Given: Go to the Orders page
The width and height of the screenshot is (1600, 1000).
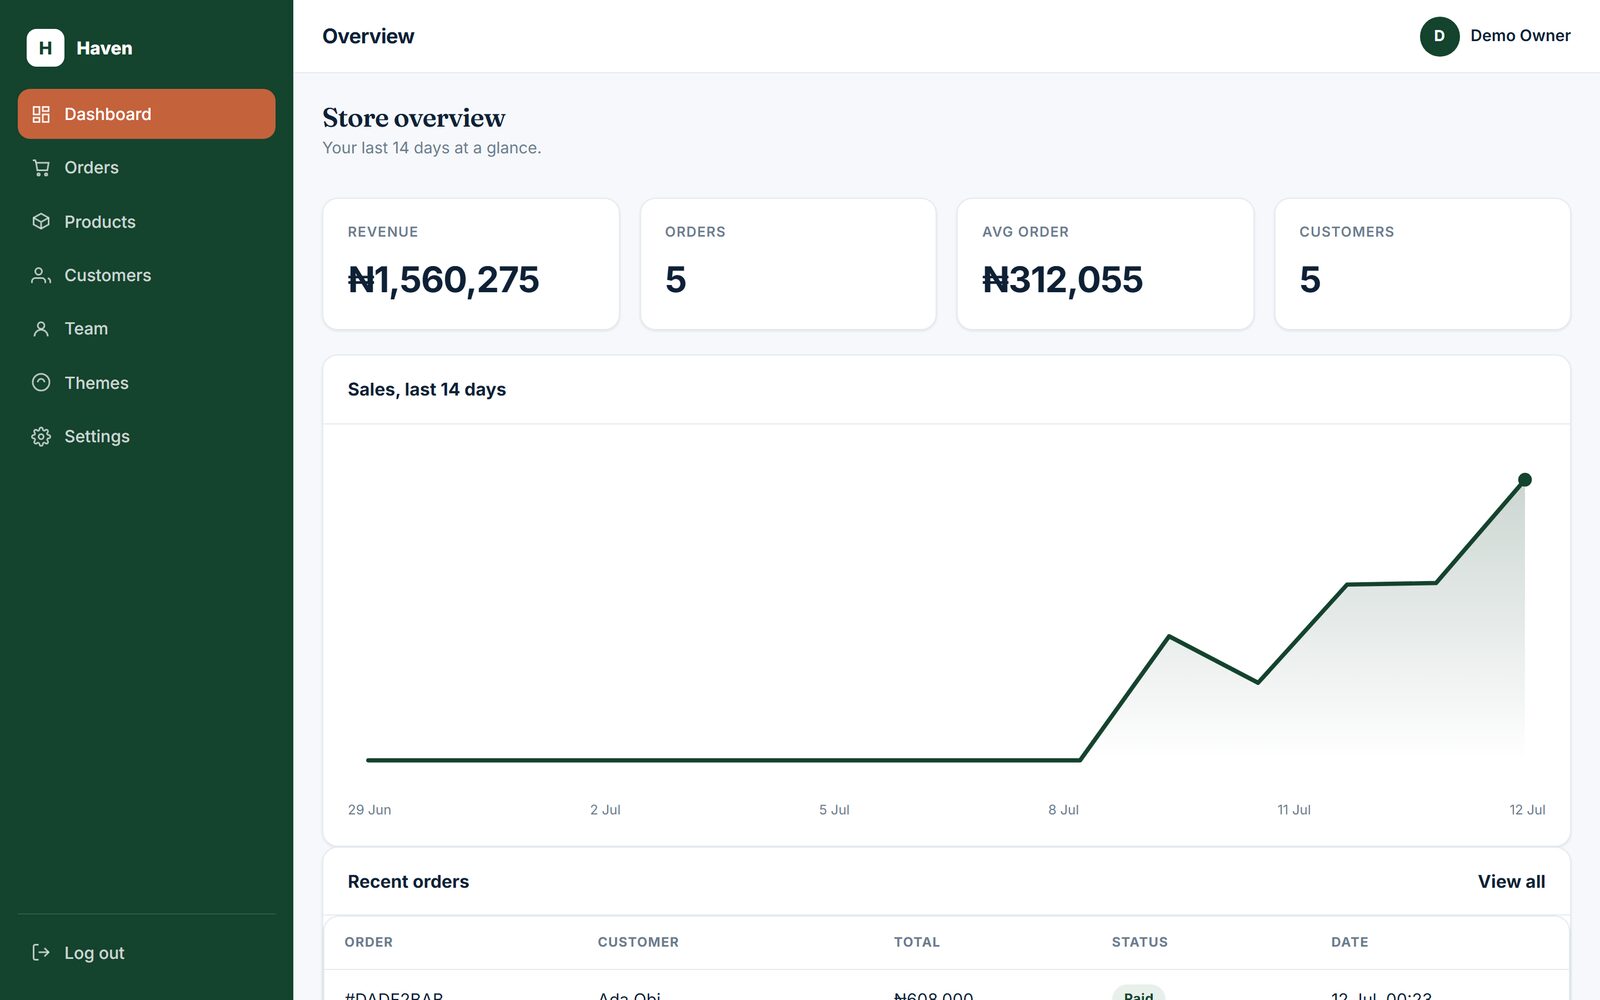Looking at the screenshot, I should click(x=146, y=168).
